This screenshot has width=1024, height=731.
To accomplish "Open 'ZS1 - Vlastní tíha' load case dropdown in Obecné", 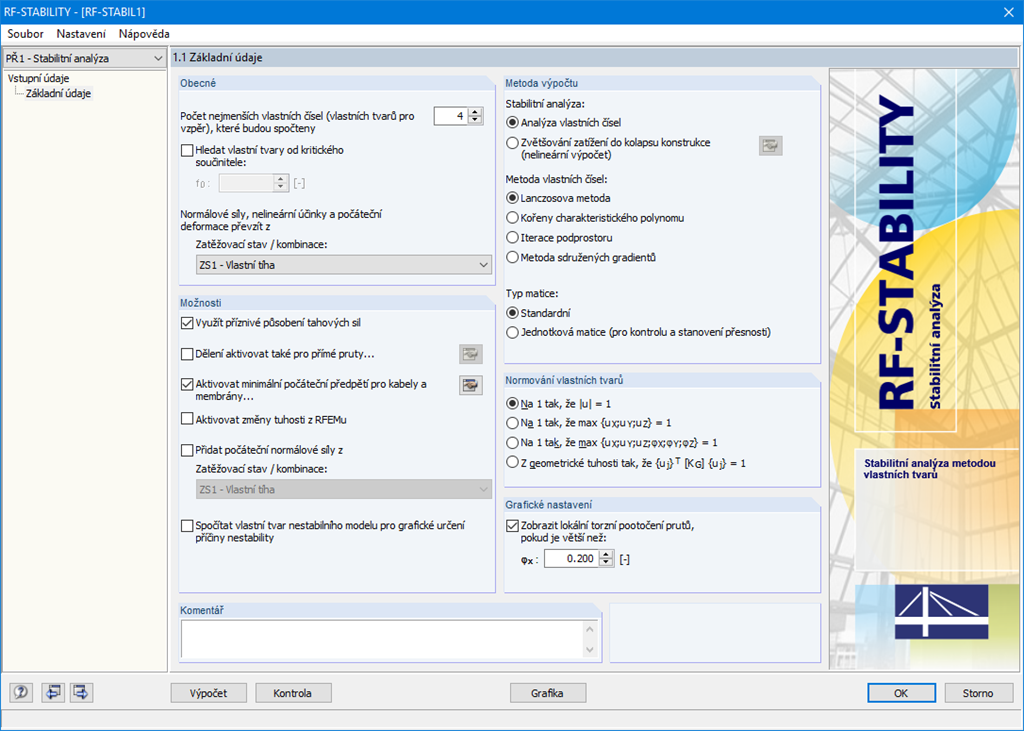I will (x=344, y=265).
